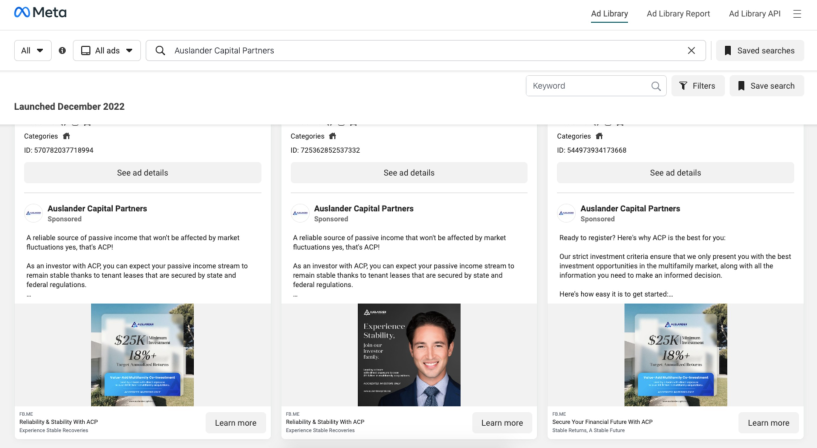Image resolution: width=817 pixels, height=448 pixels.
Task: Click Learn more on third ad
Action: click(x=768, y=423)
